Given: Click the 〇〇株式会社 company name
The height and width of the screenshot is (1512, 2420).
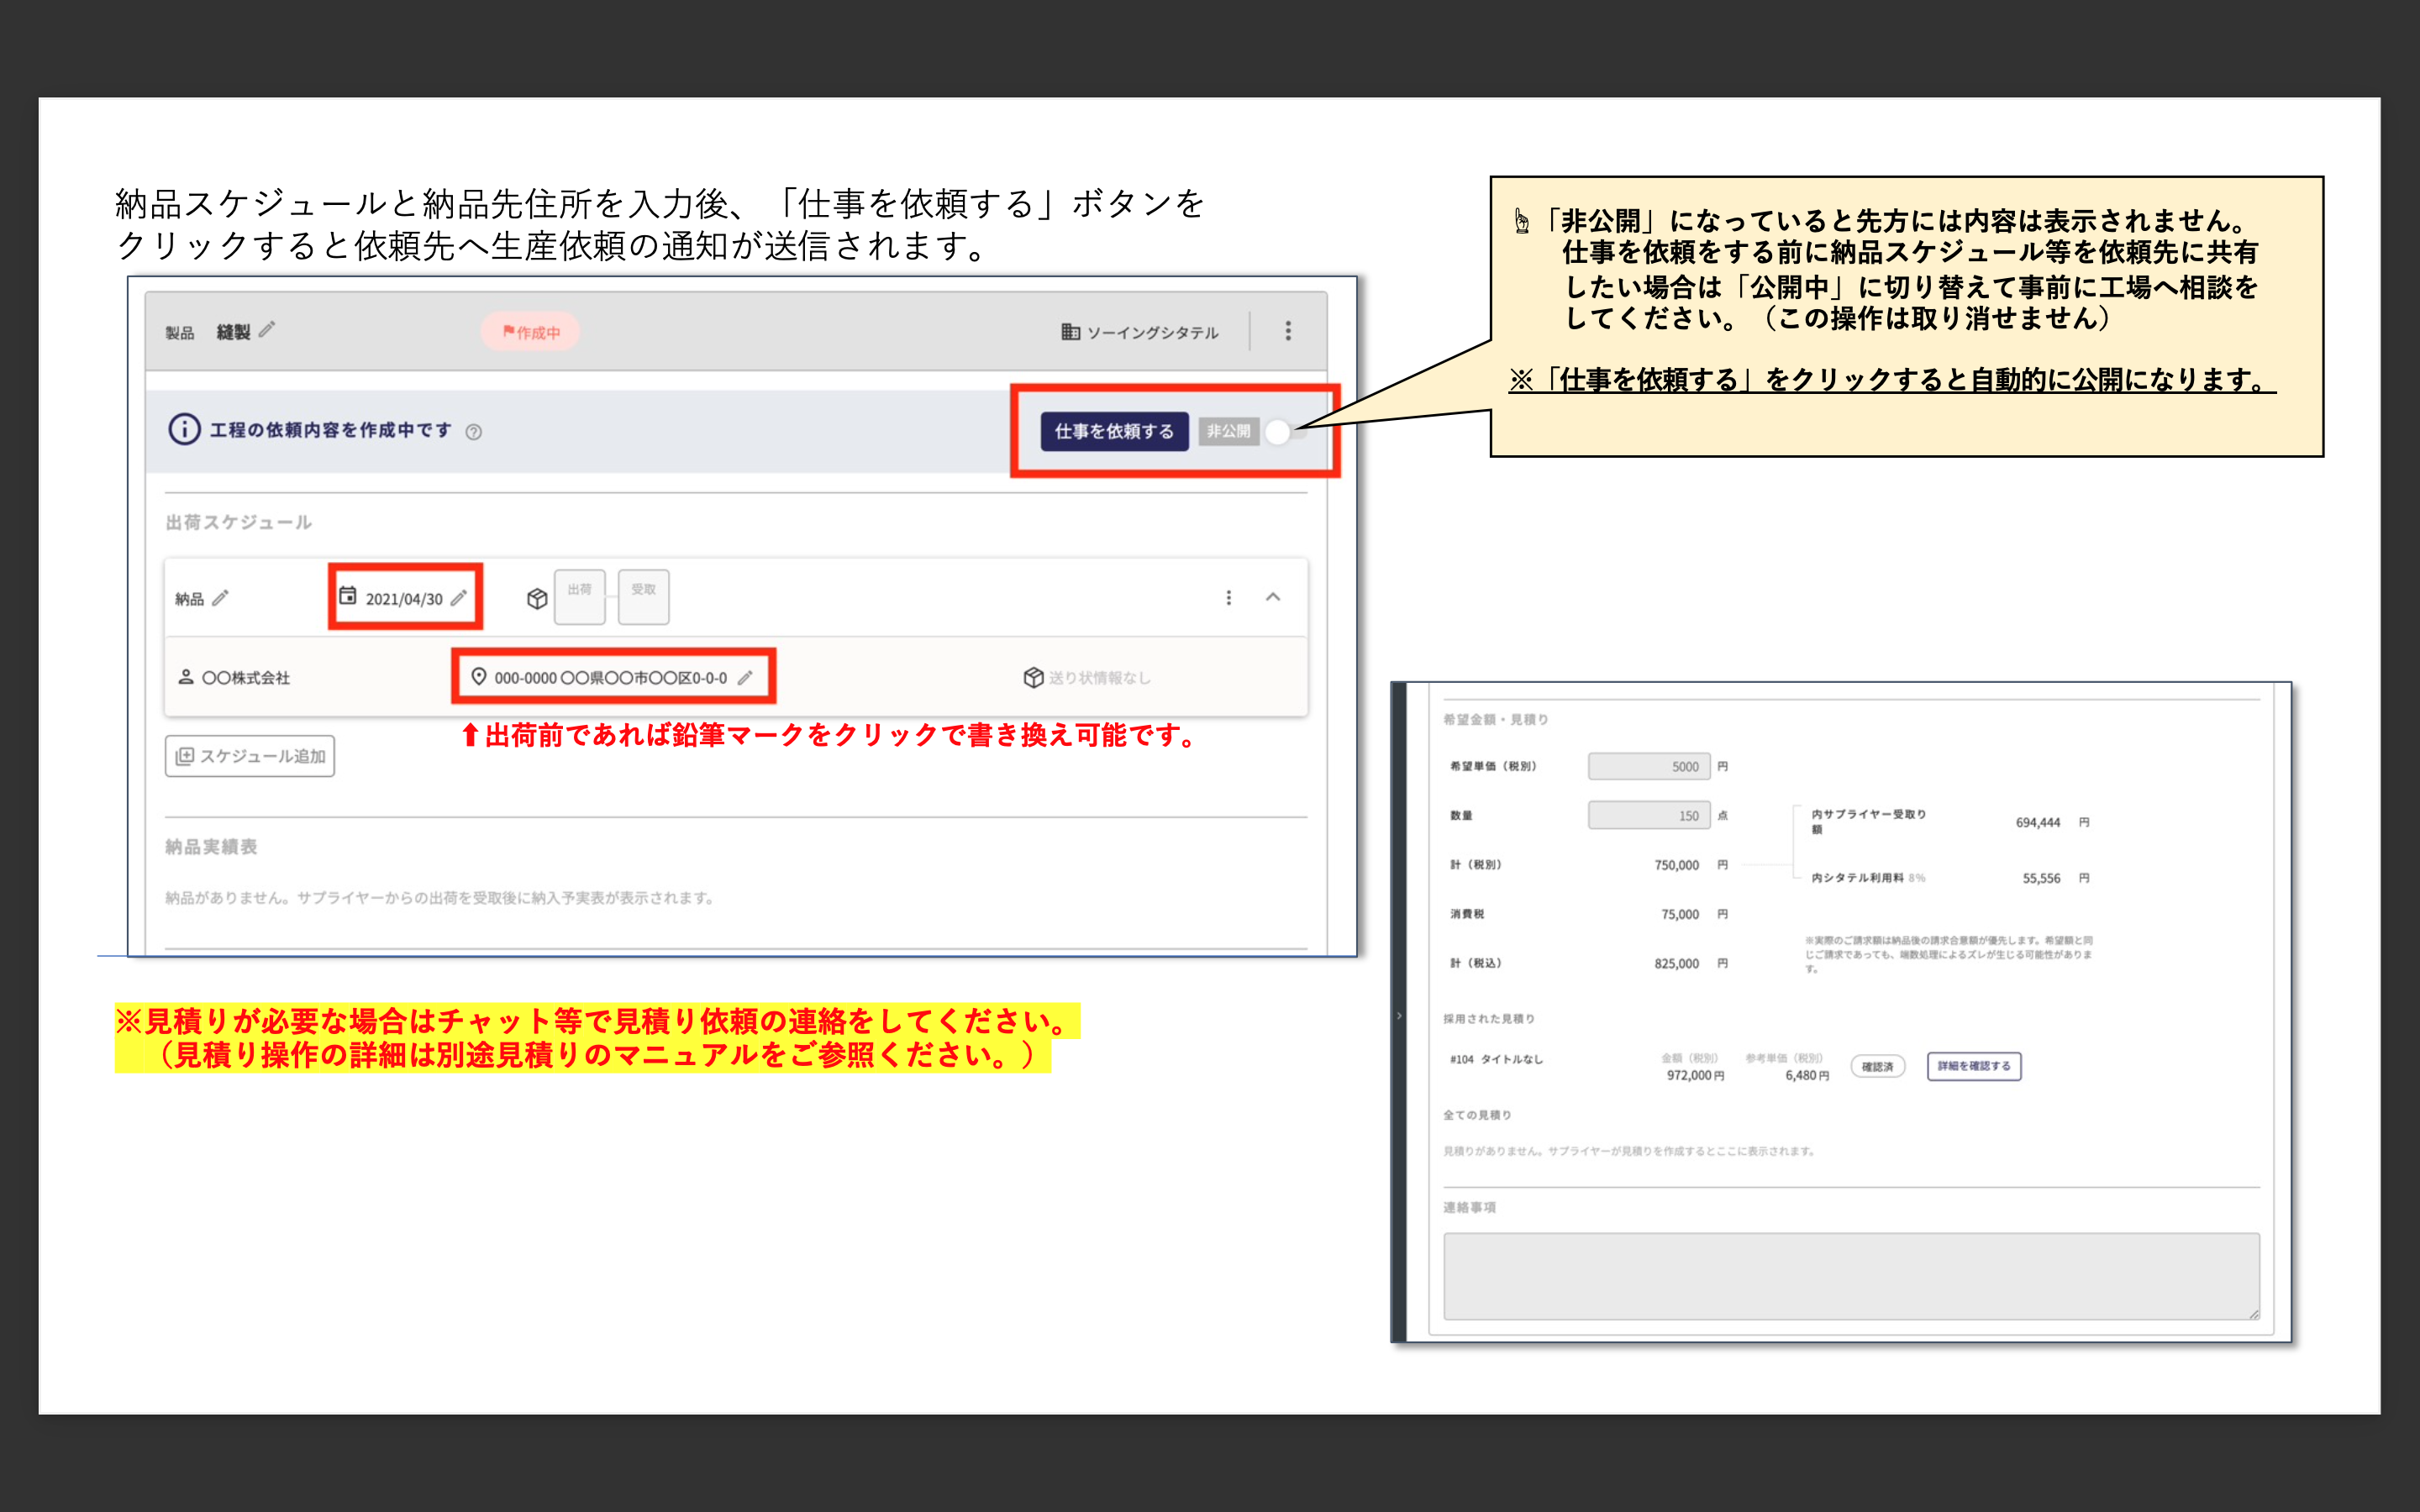Looking at the screenshot, I should 246,678.
